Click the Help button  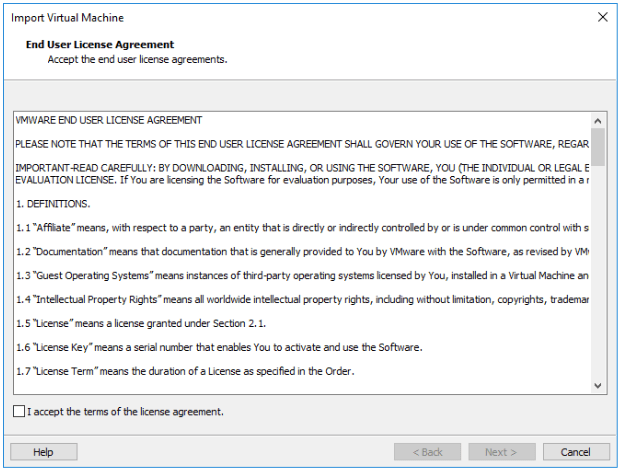coord(43,452)
